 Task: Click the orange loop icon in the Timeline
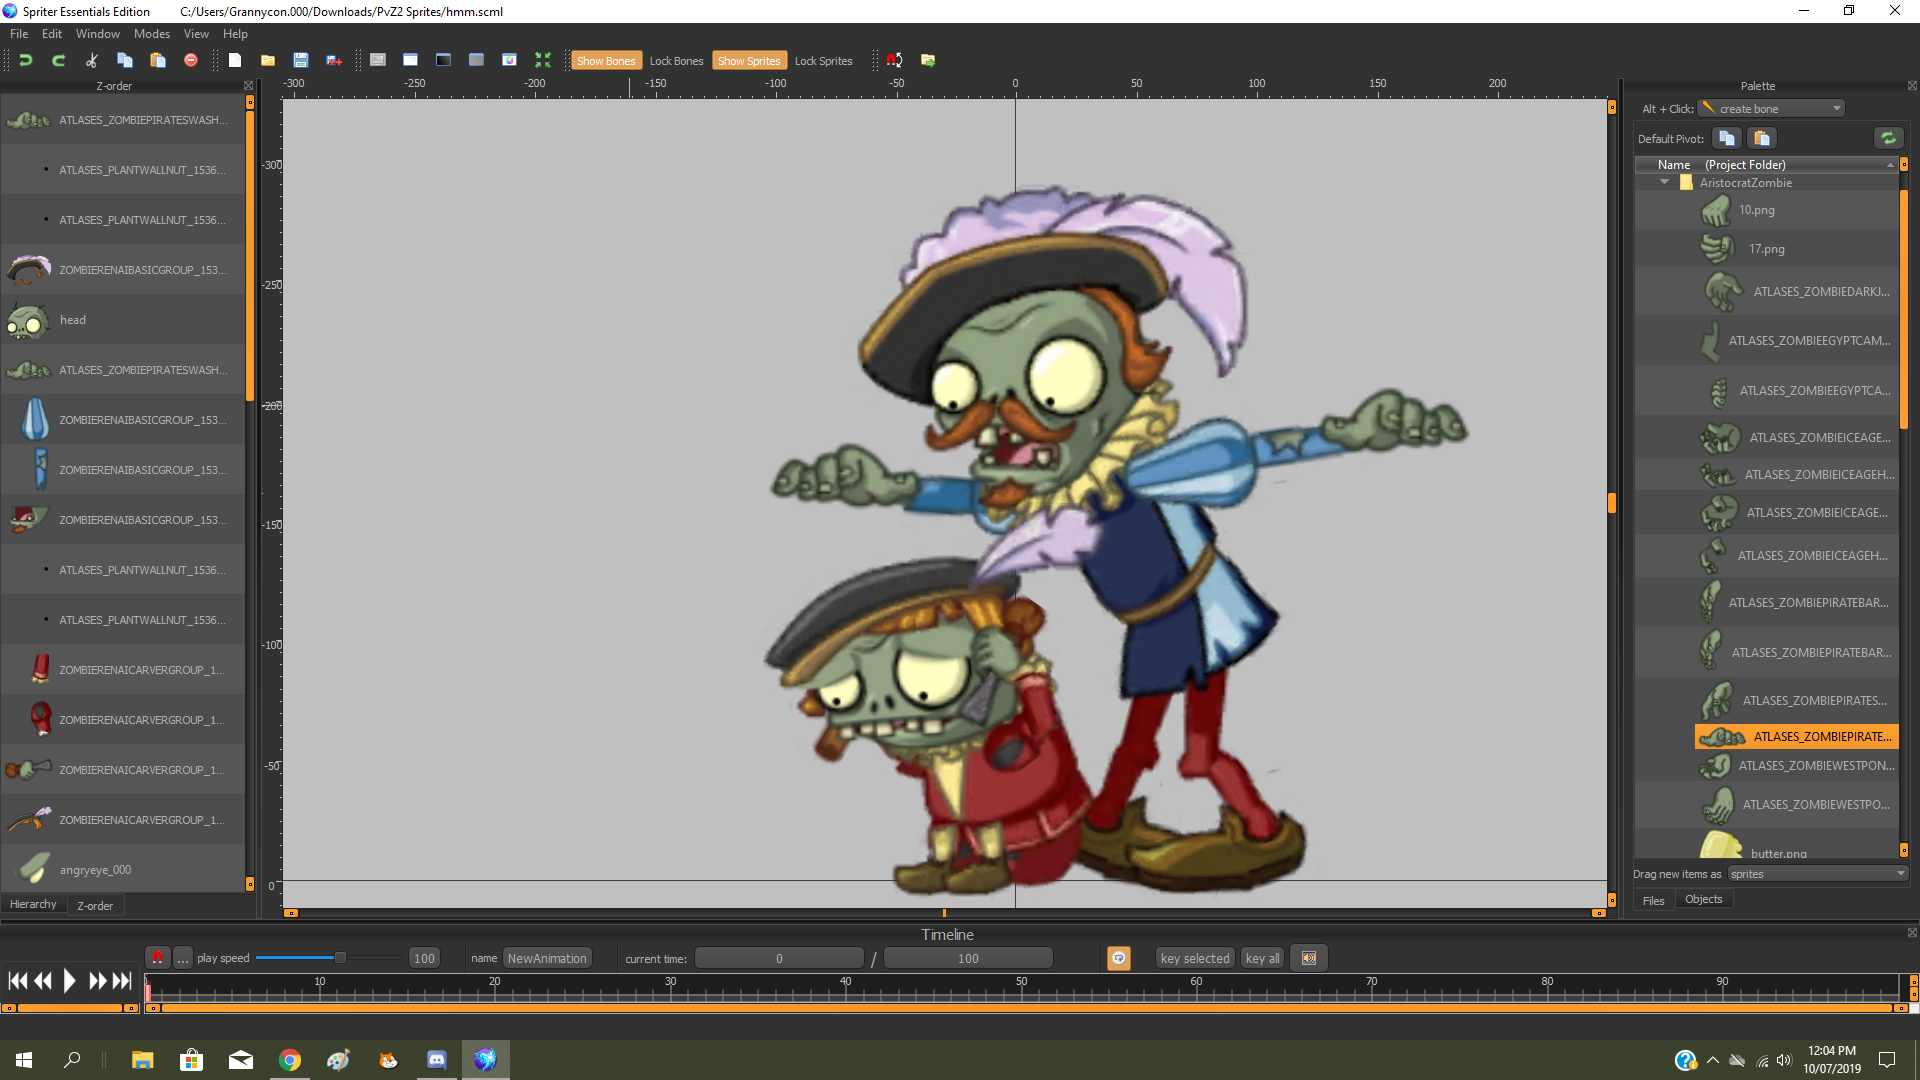coord(1119,958)
